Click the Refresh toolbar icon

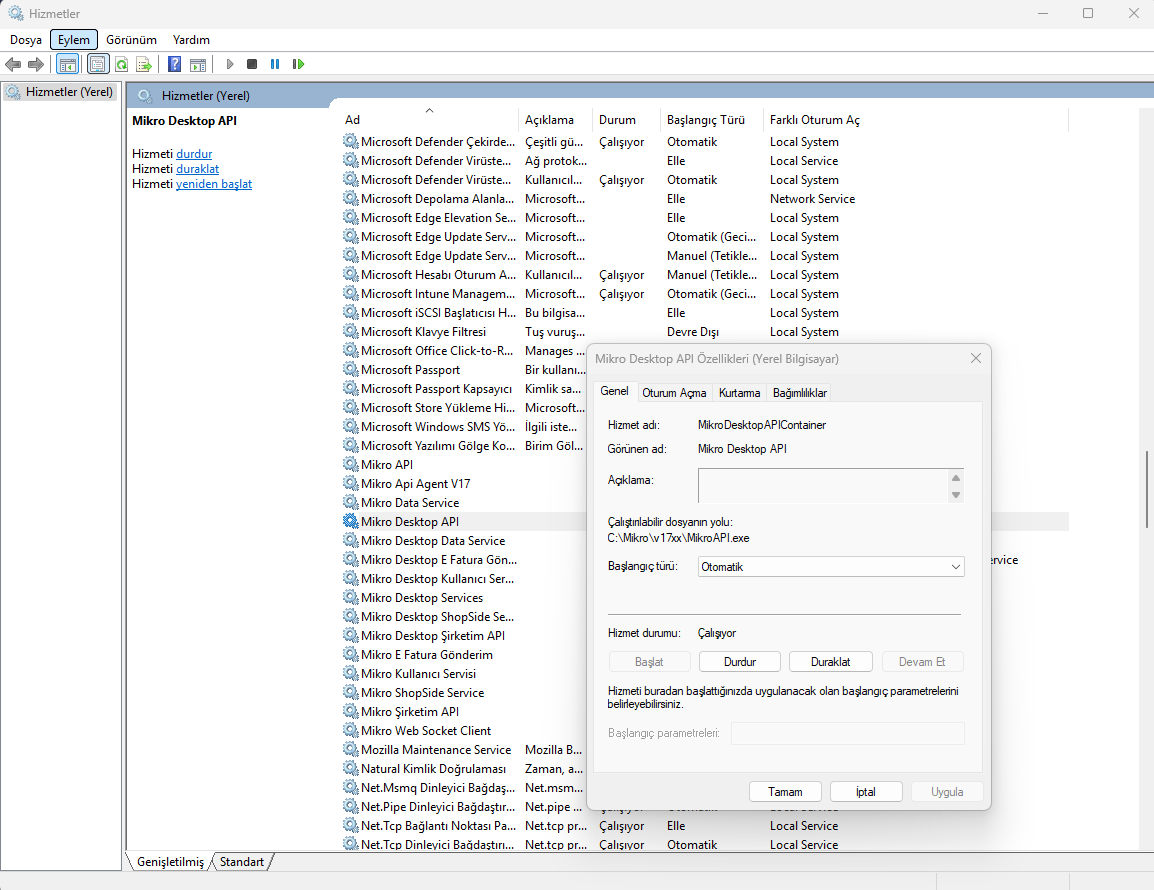(x=121, y=65)
